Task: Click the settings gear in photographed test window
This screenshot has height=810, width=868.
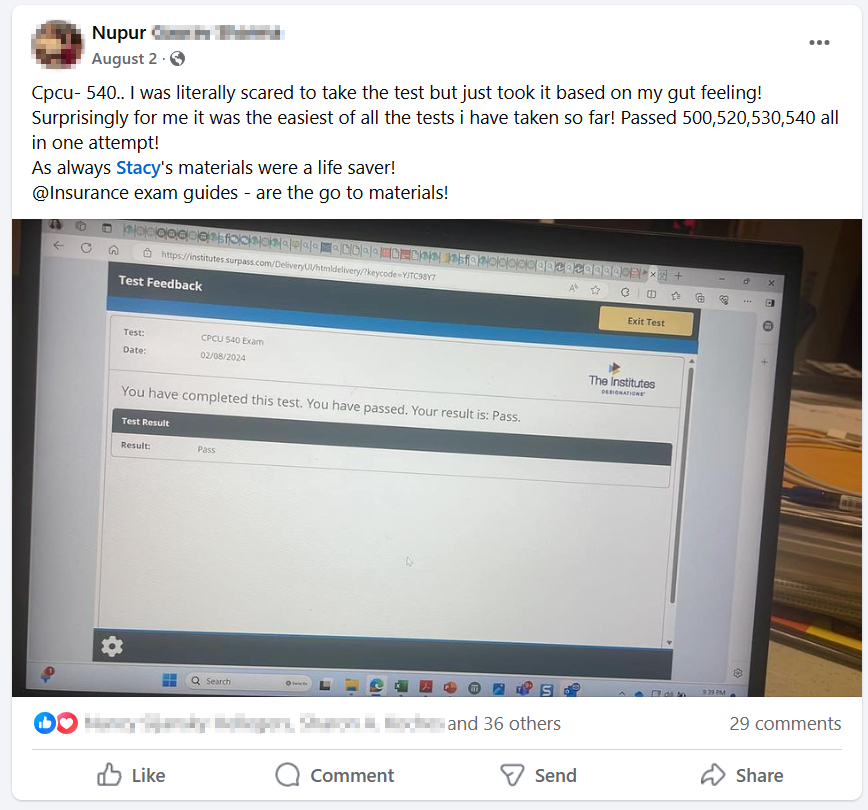Action: 112,646
